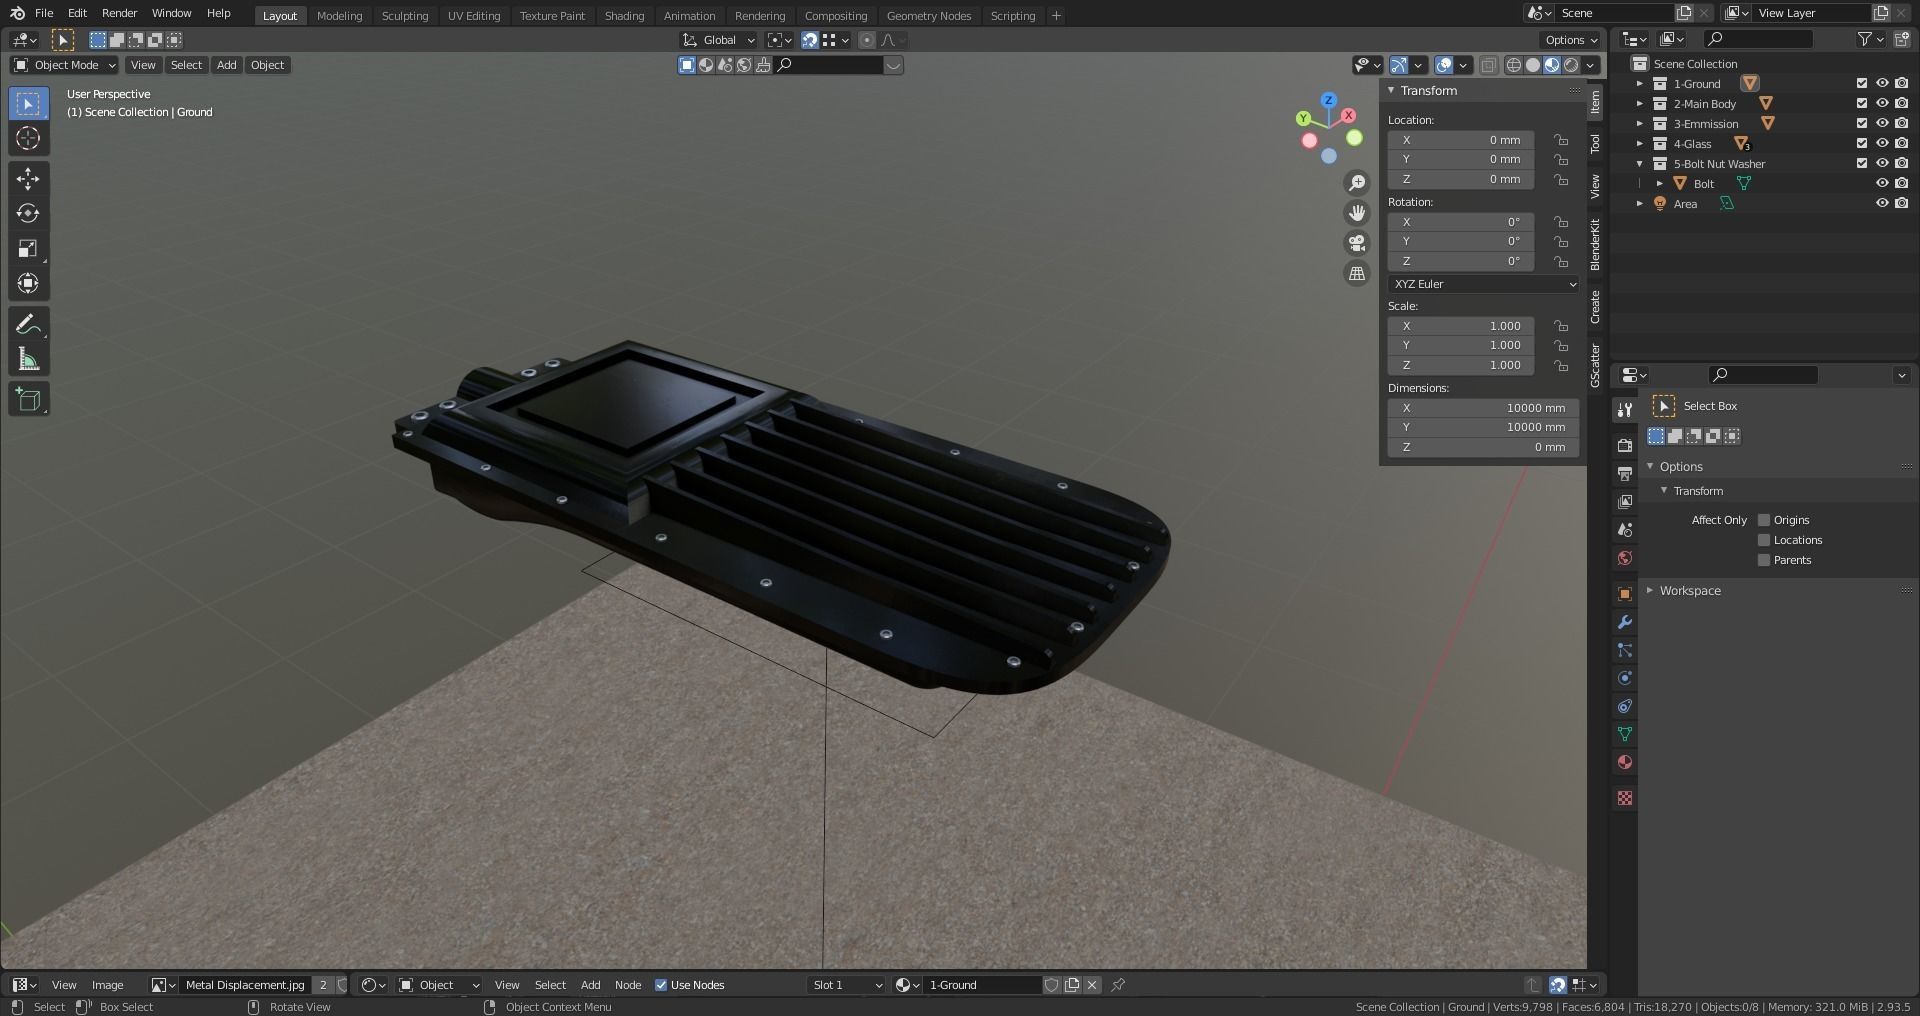Switch to wireframe viewport shading
Viewport: 1920px width, 1016px height.
(1514, 65)
